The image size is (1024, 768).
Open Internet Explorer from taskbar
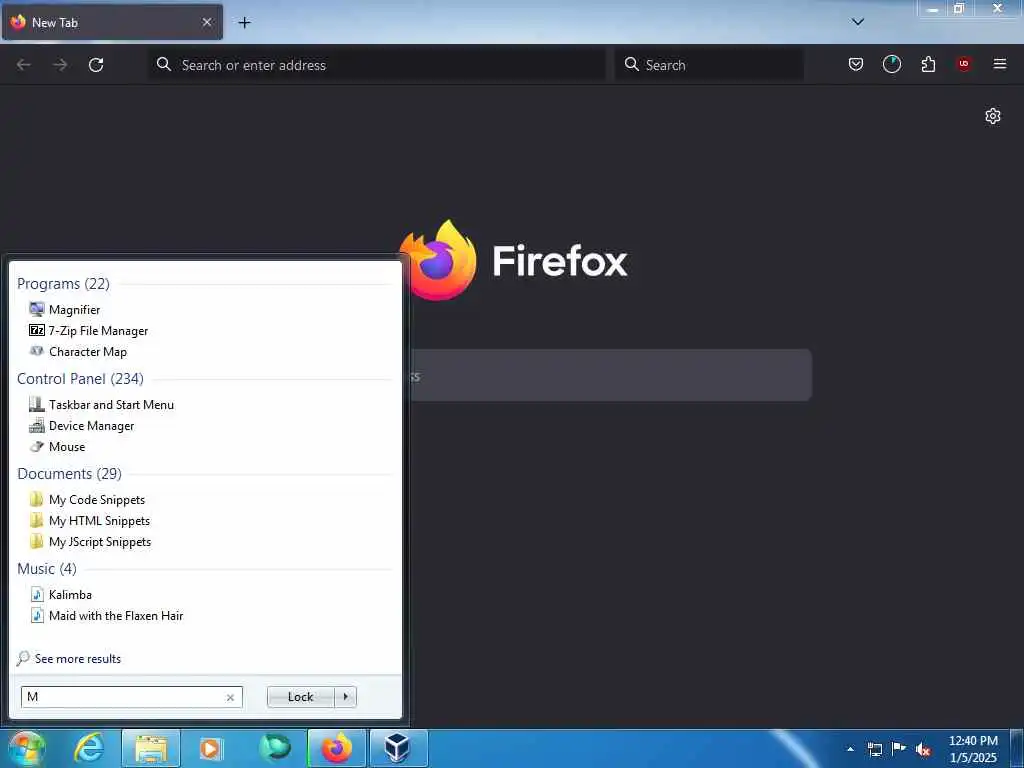click(89, 748)
